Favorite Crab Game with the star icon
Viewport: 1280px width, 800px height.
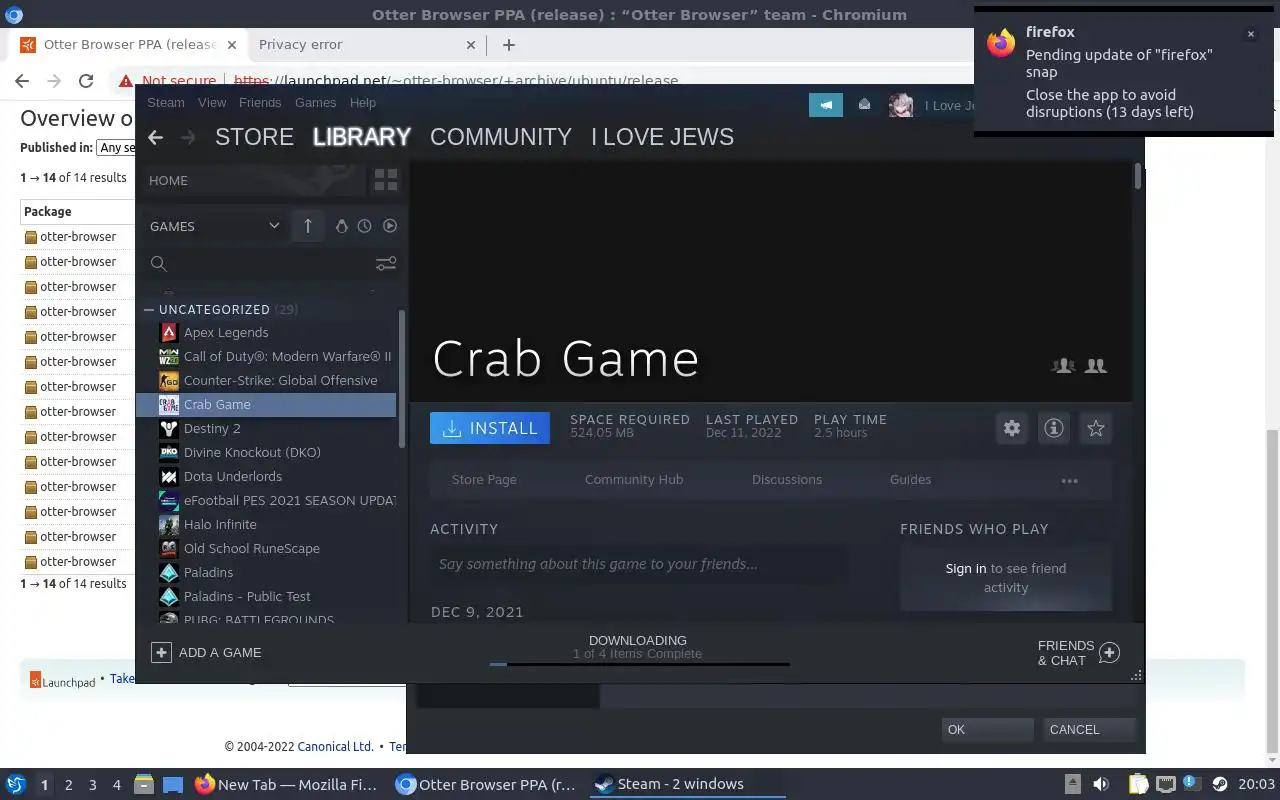1096,428
